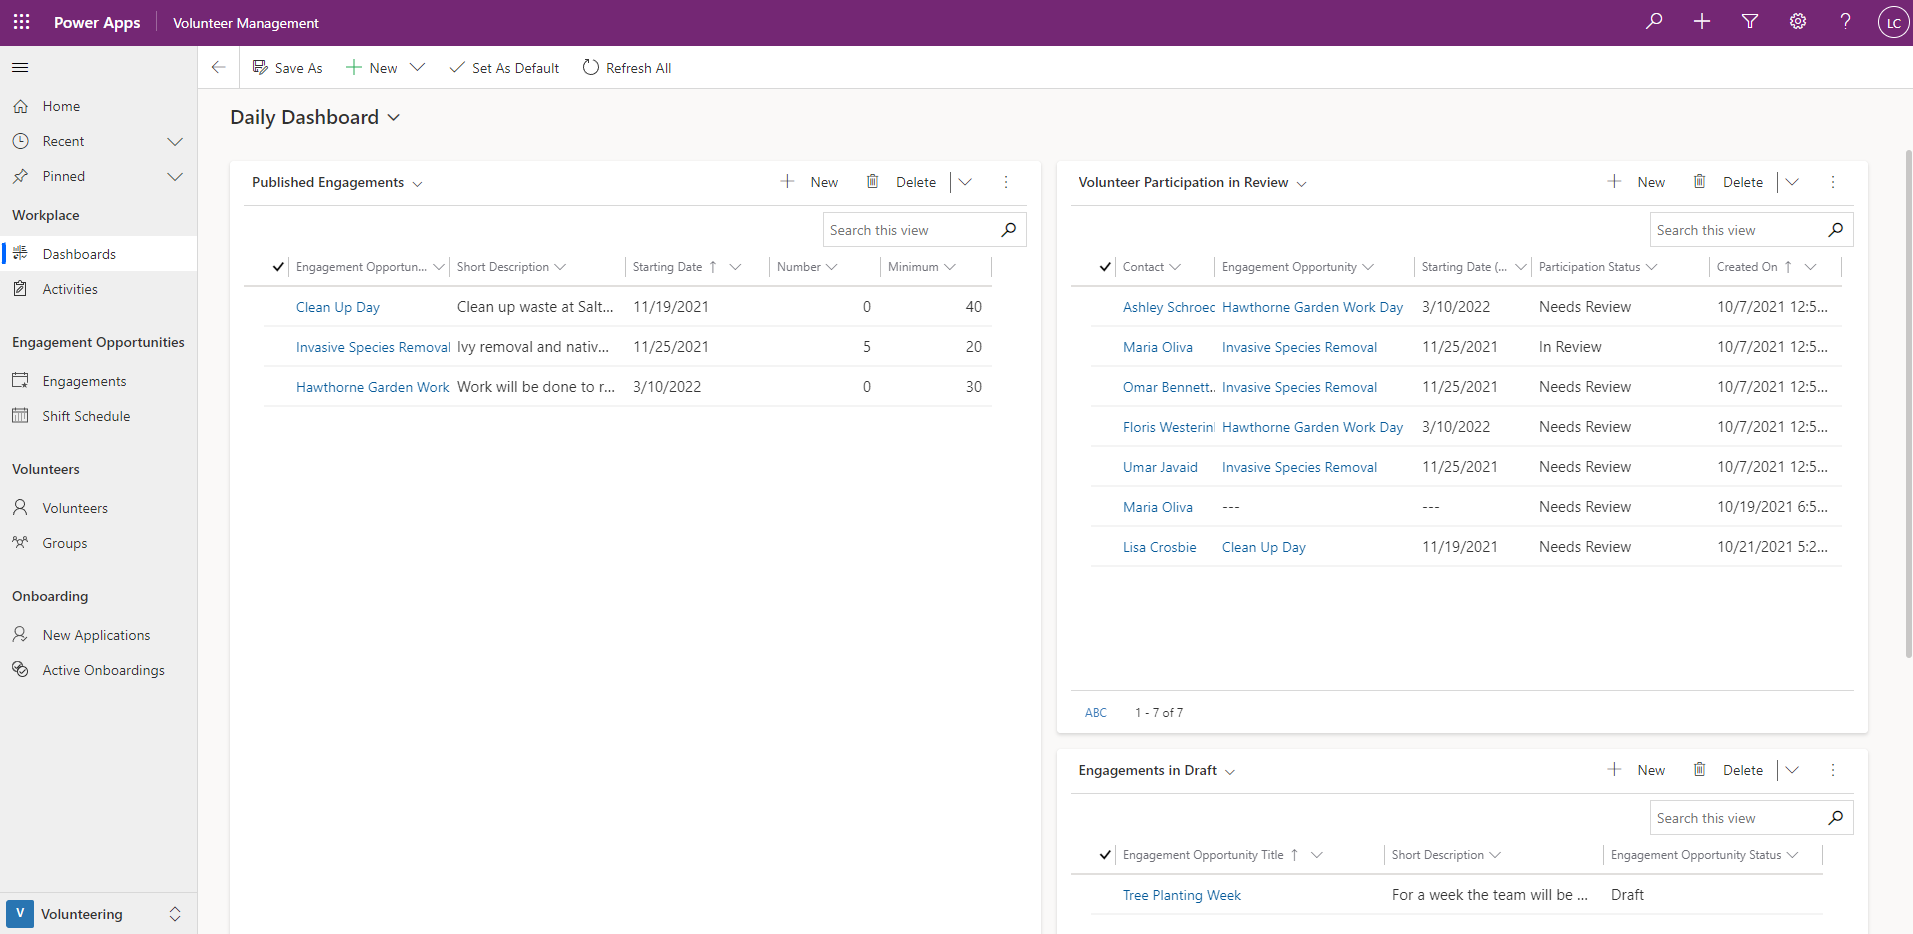Open the app launcher waffle icon
This screenshot has width=1913, height=934.
(21, 22)
